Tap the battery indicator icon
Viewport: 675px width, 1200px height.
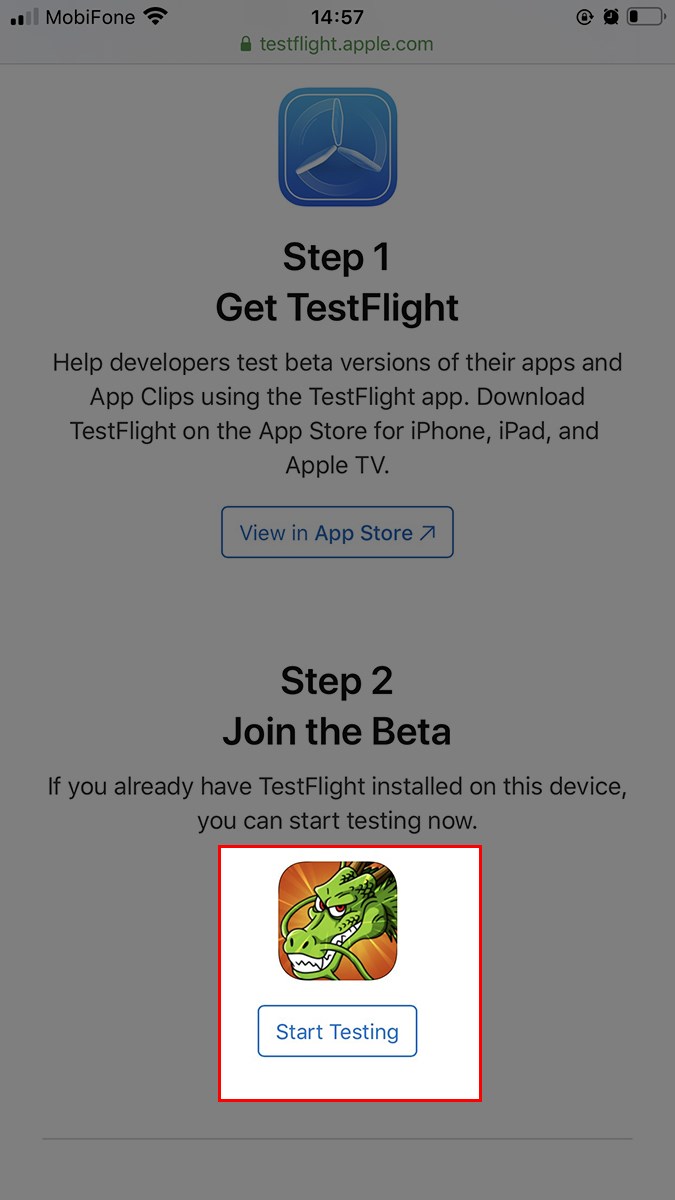[x=645, y=17]
